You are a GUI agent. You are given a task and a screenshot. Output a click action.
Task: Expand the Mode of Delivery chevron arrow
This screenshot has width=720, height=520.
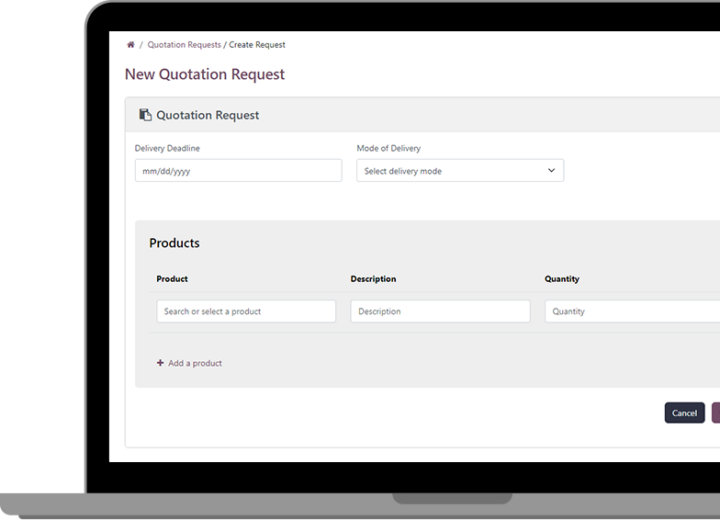(x=551, y=170)
